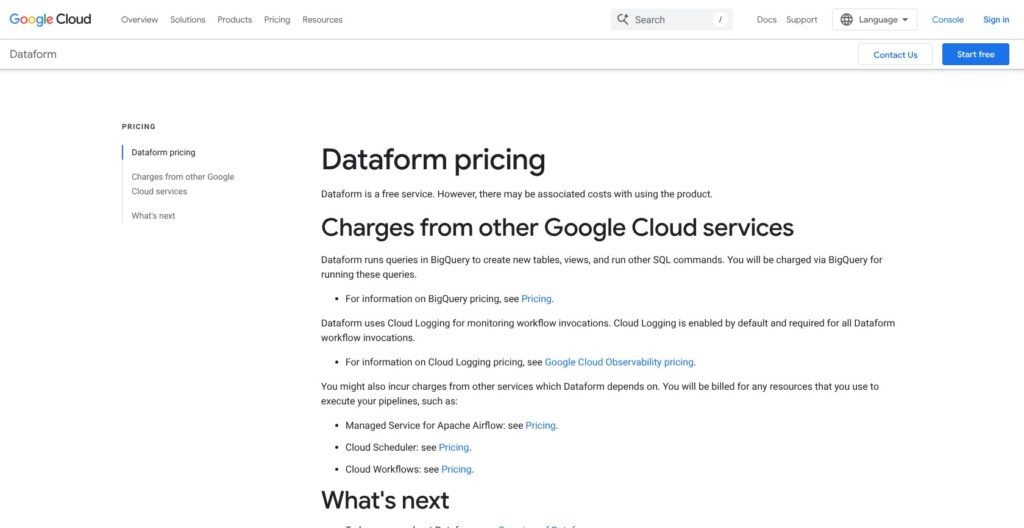The image size is (1024, 528).
Task: Click the What's next heading
Action: 385,500
